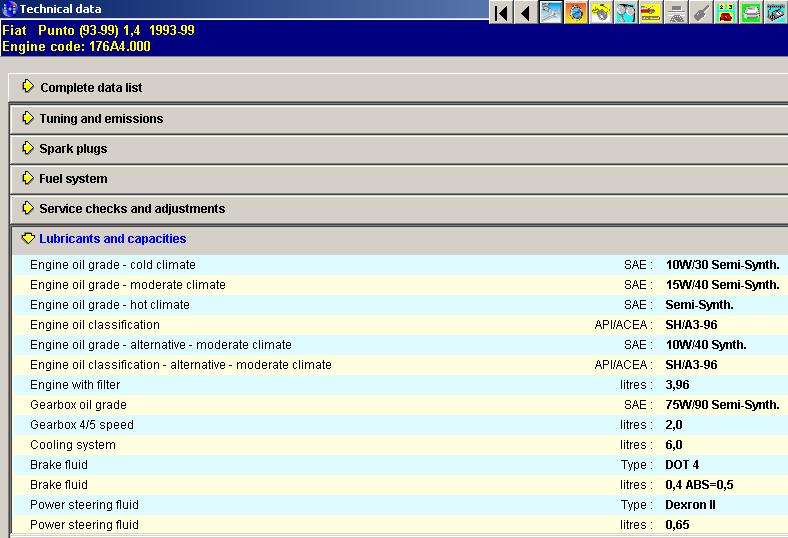788x538 pixels.
Task: Click the orange background toolbar icon
Action: click(576, 13)
